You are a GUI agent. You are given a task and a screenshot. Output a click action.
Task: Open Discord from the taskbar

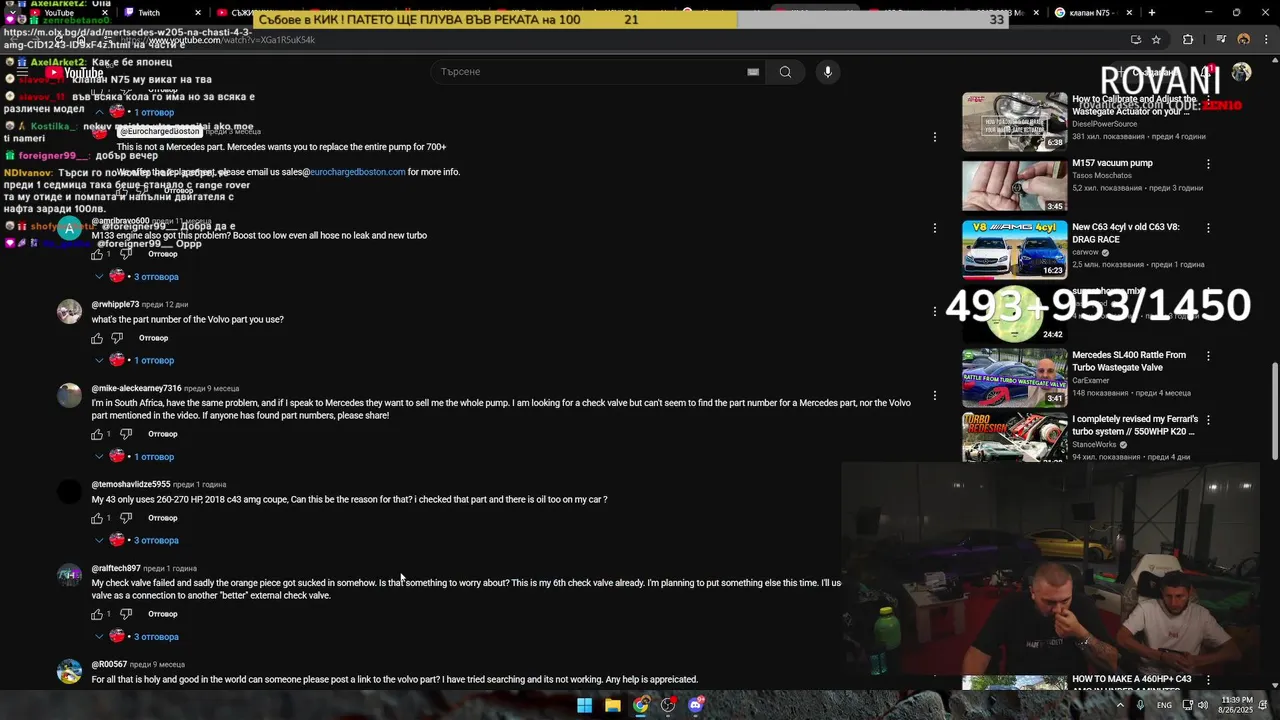[696, 705]
